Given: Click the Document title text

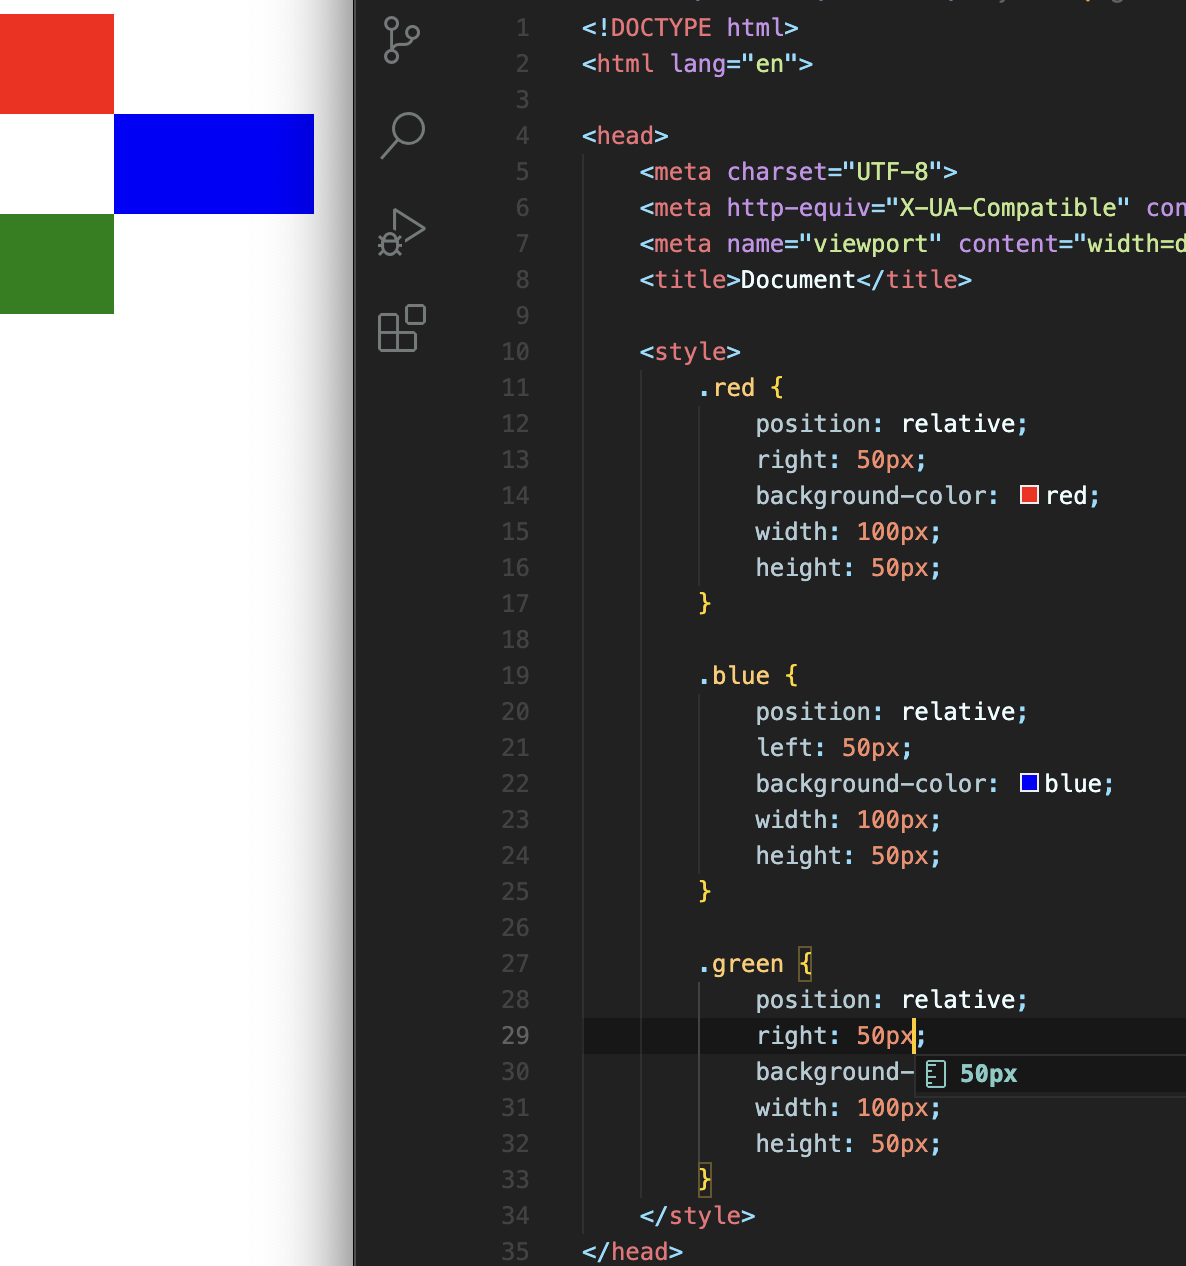Looking at the screenshot, I should click(x=798, y=280).
